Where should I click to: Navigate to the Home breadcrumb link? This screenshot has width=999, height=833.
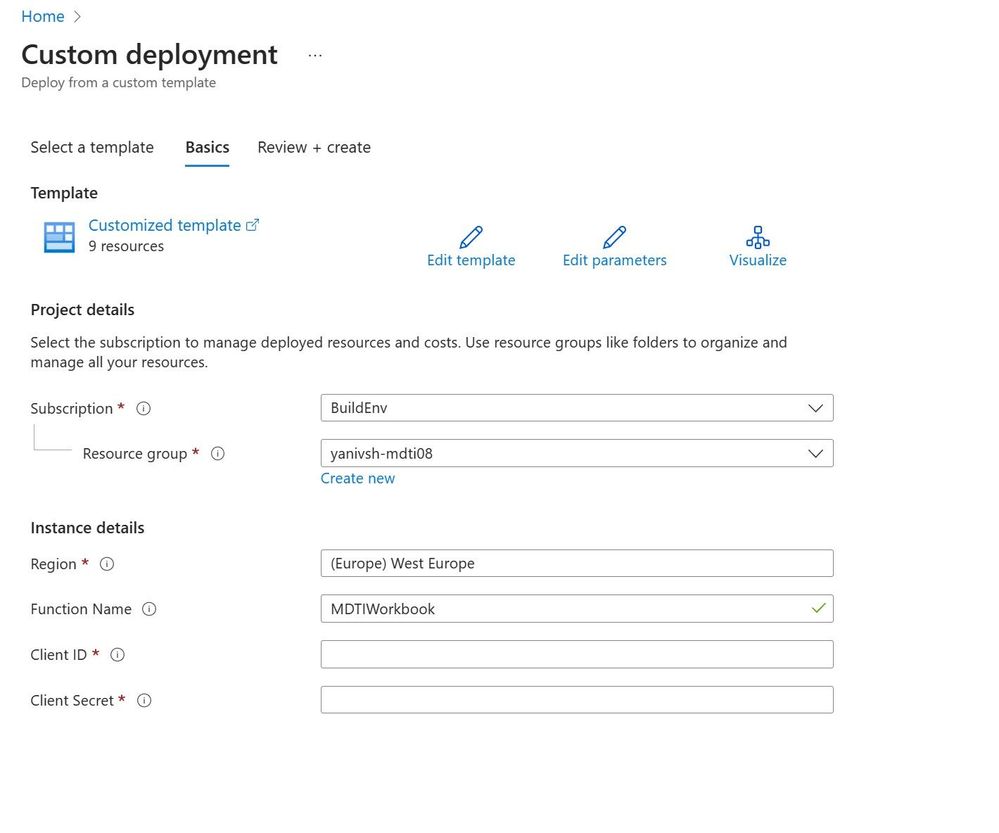click(43, 17)
